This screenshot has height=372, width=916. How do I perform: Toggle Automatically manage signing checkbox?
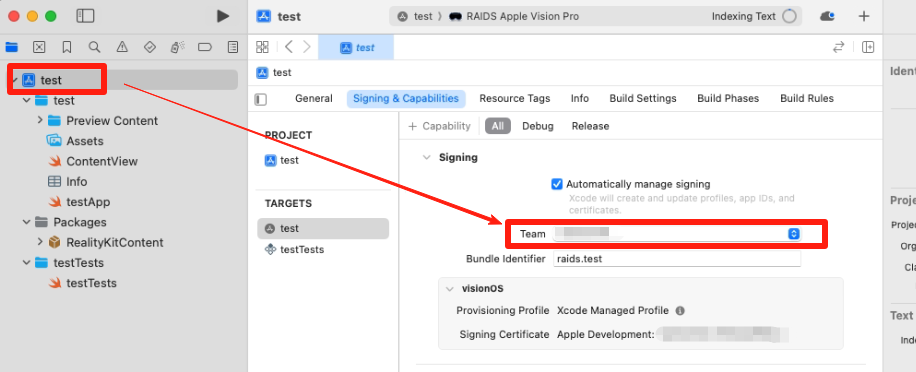click(x=557, y=184)
